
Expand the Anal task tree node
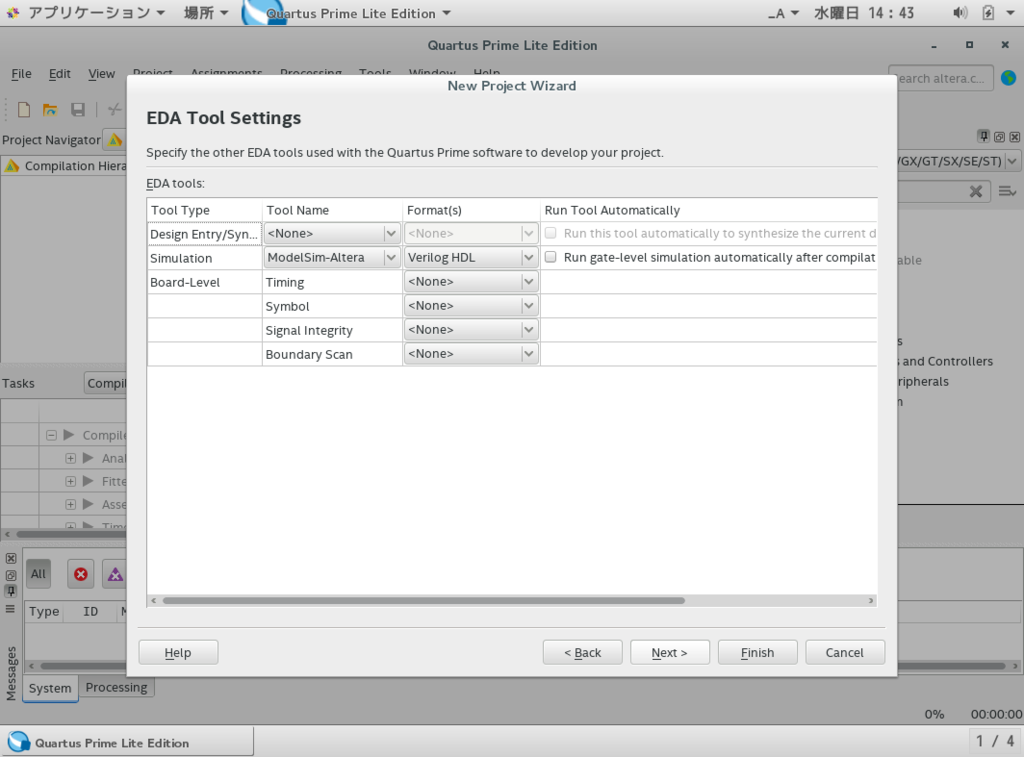click(x=71, y=459)
